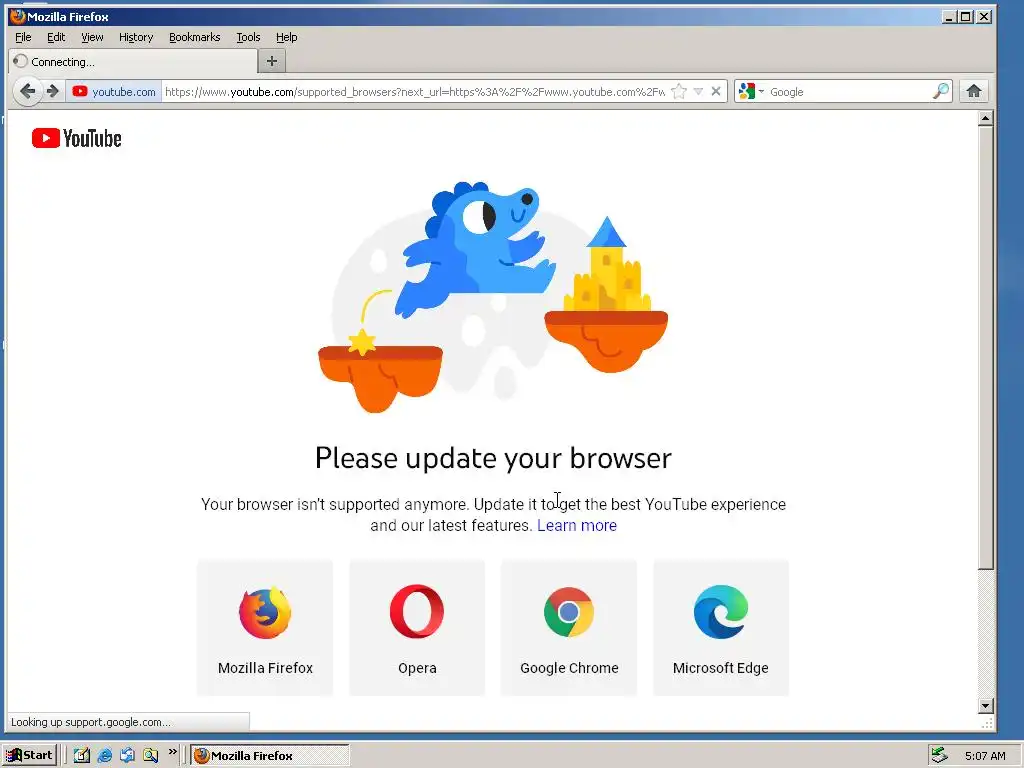Screen dimensions: 1024x768
Task: Click the scrollbar up arrow
Action: click(985, 118)
